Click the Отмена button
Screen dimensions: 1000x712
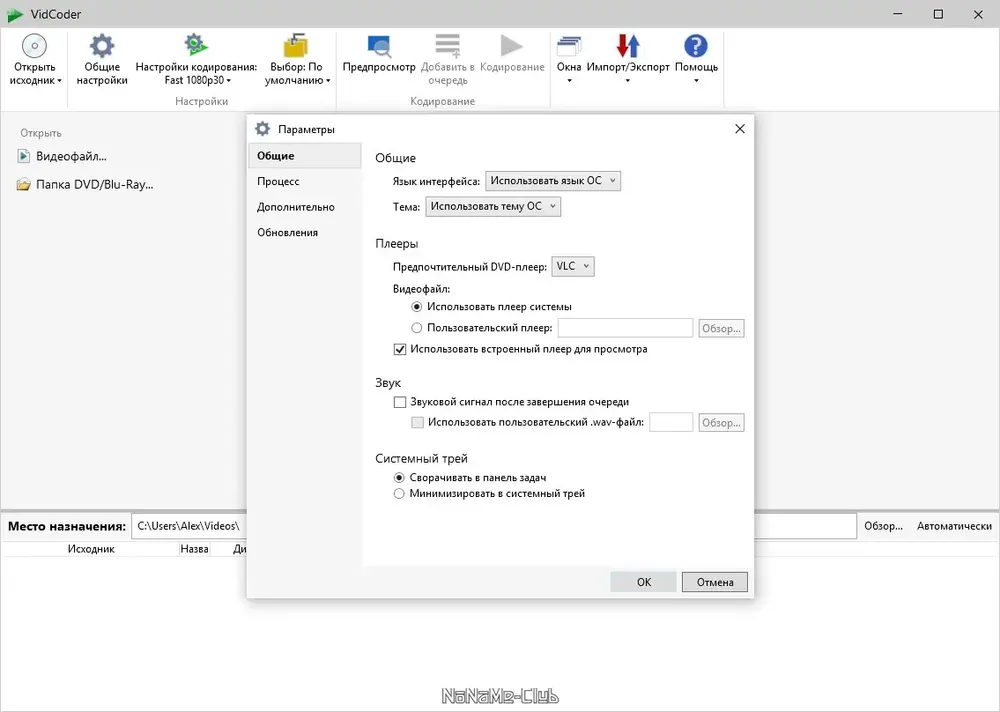714,582
